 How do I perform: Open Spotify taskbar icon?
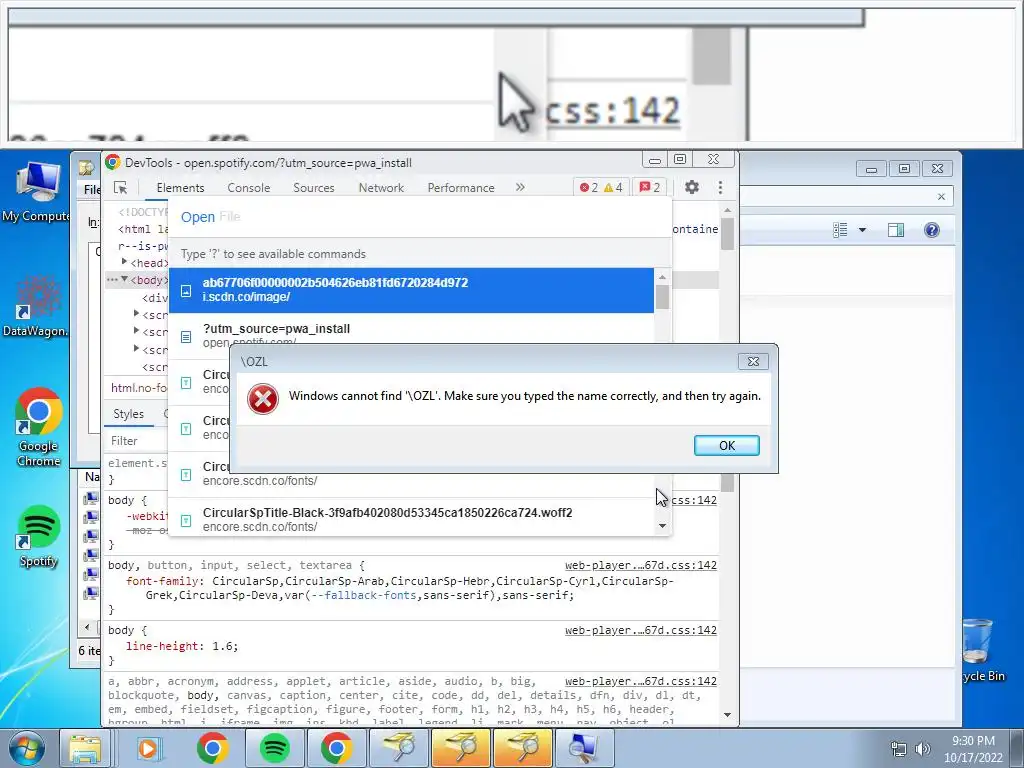(275, 748)
